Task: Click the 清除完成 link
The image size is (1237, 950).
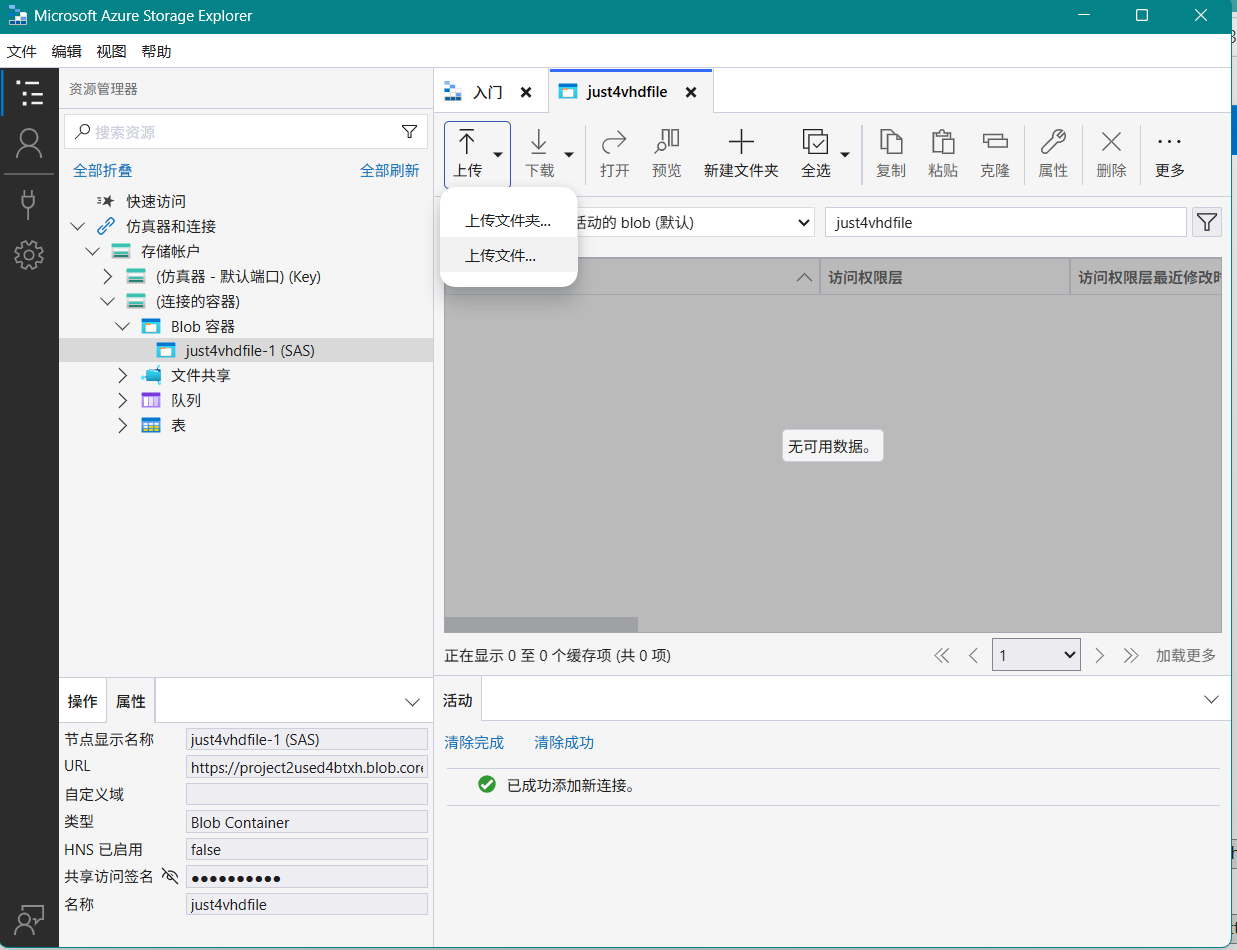Action: tap(474, 742)
